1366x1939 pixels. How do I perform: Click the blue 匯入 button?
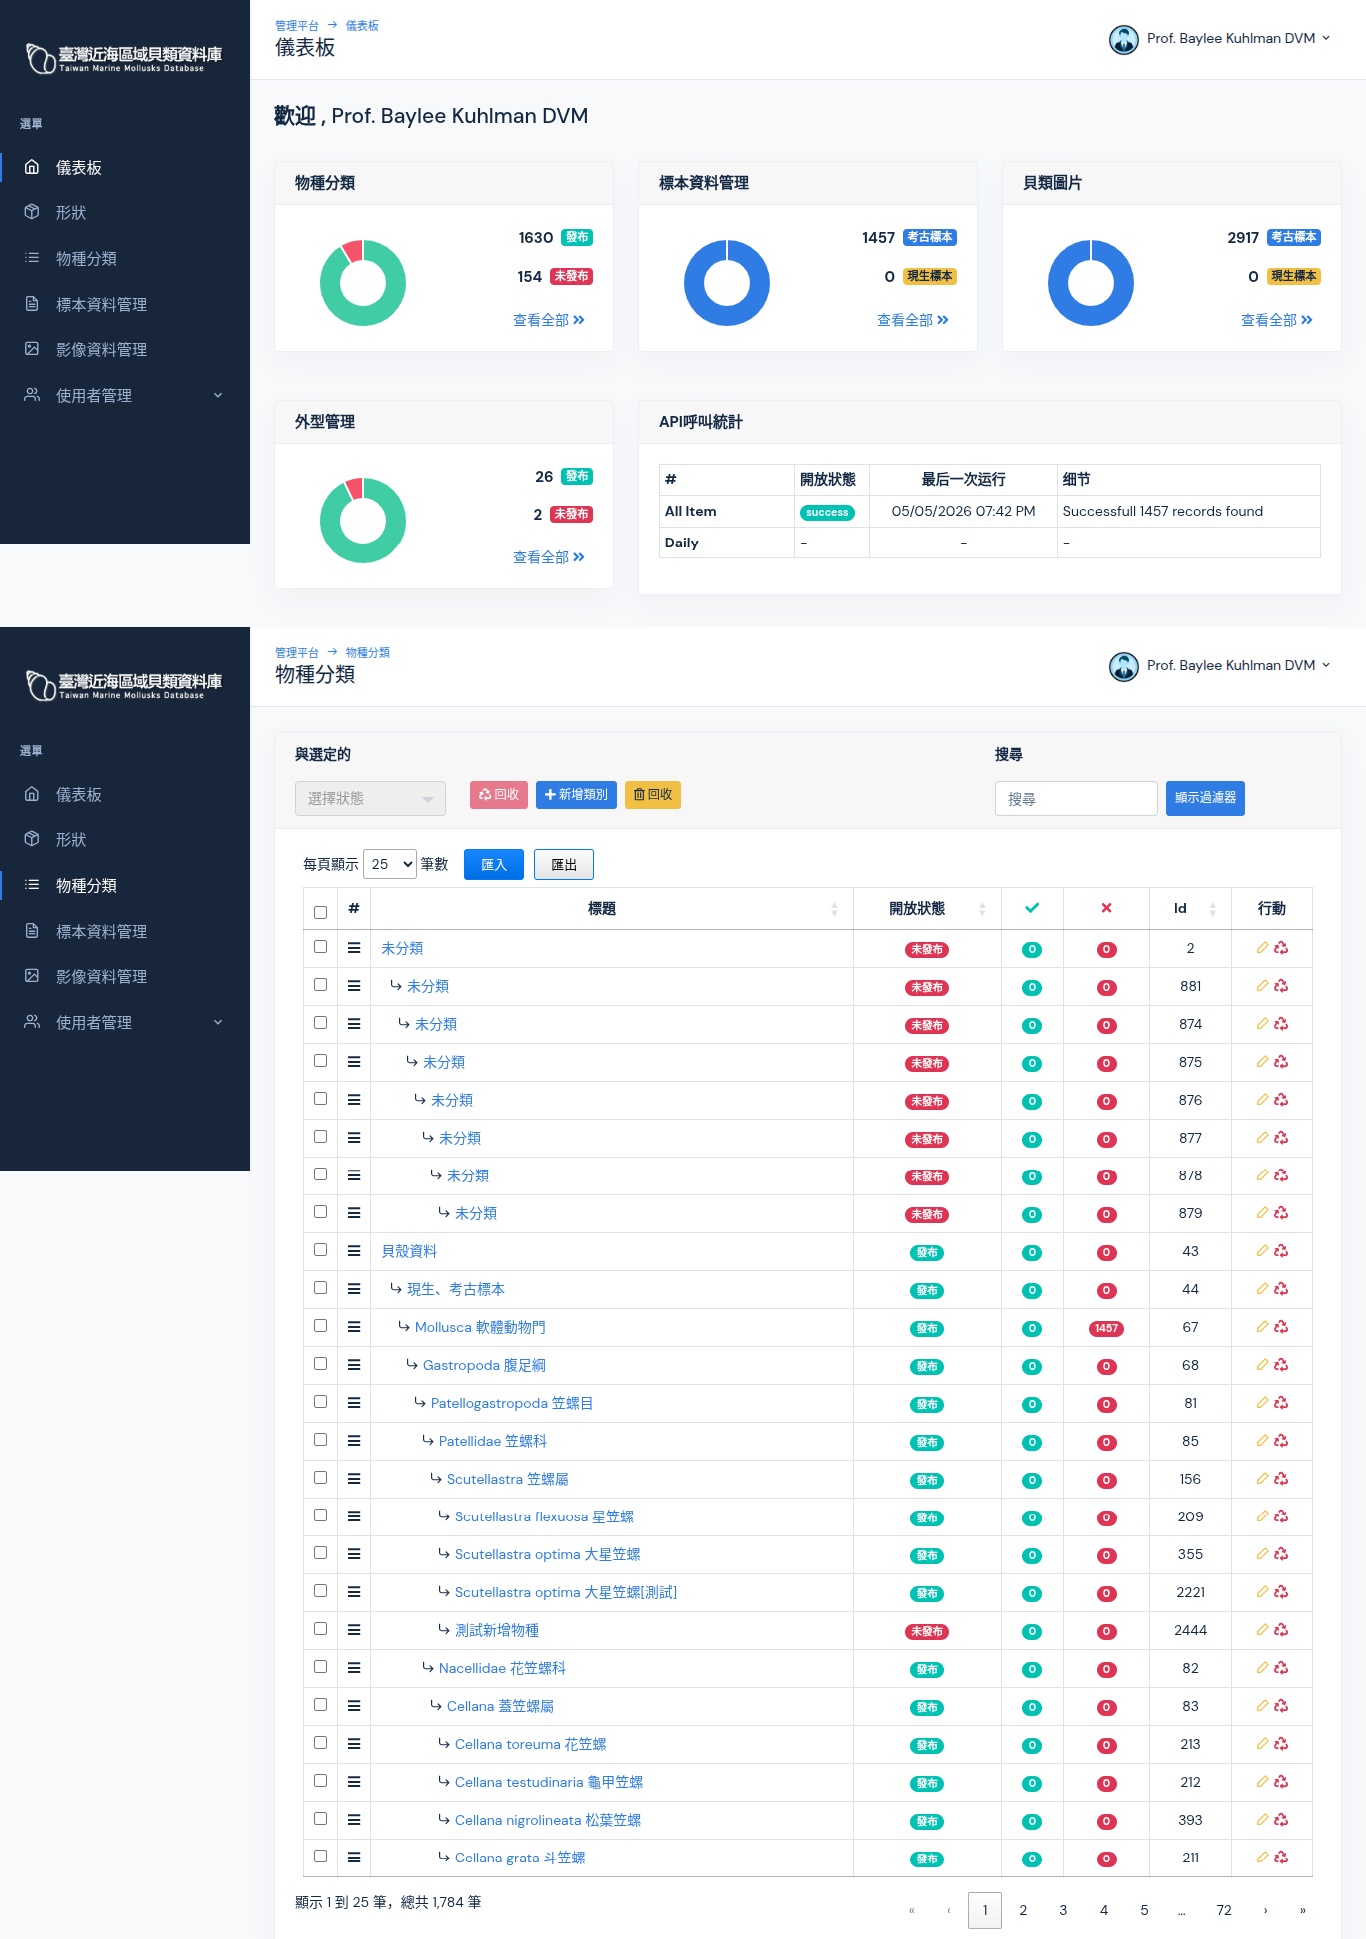494,865
